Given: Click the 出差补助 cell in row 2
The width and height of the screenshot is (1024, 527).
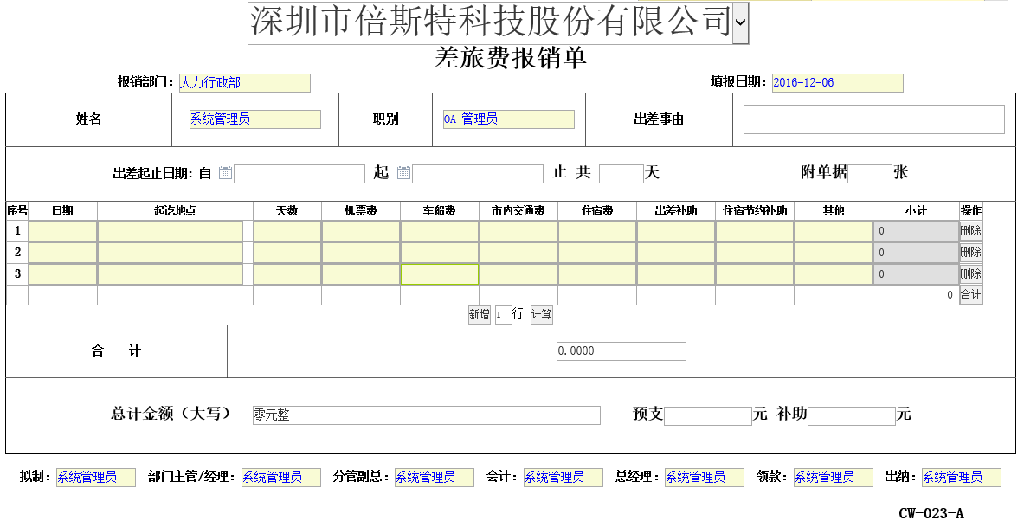Looking at the screenshot, I should point(676,253).
